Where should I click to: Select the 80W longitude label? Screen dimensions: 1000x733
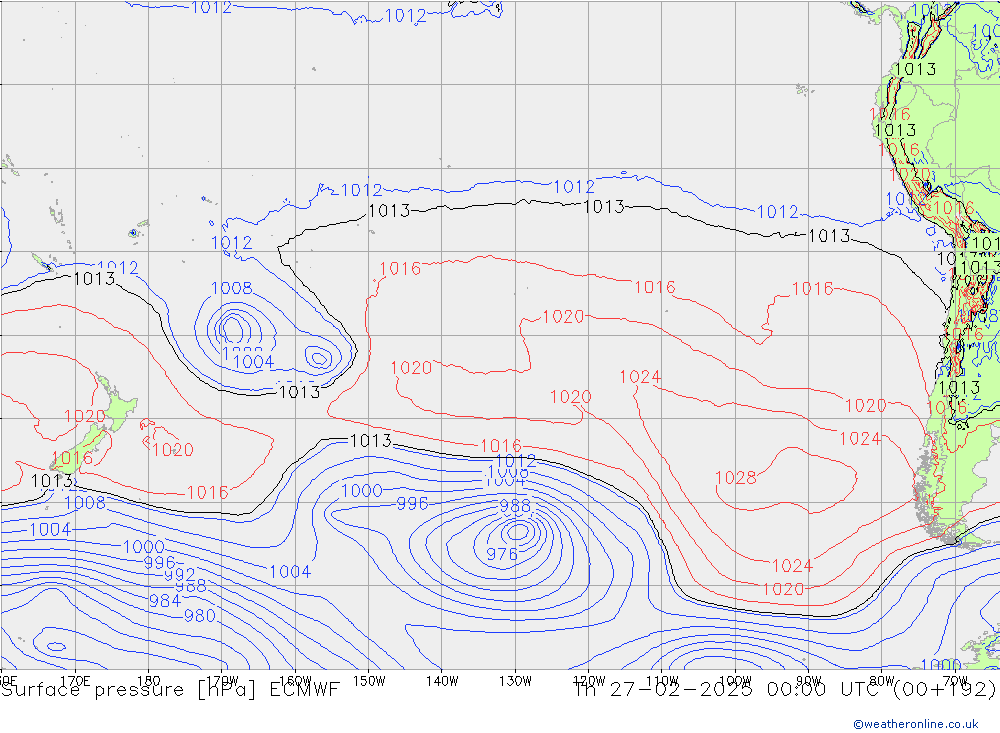(882, 681)
